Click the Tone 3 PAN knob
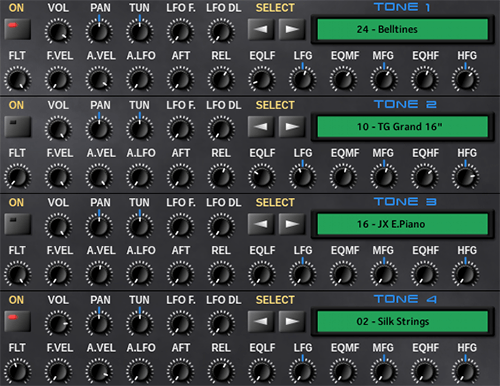 pyautogui.click(x=99, y=226)
